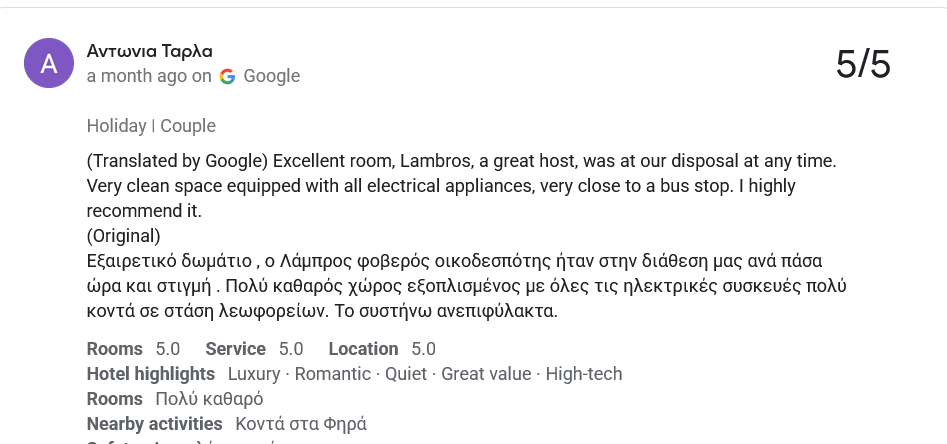The height and width of the screenshot is (444, 947).
Task: Click the purple reviewer avatar "A"
Action: click(x=49, y=63)
